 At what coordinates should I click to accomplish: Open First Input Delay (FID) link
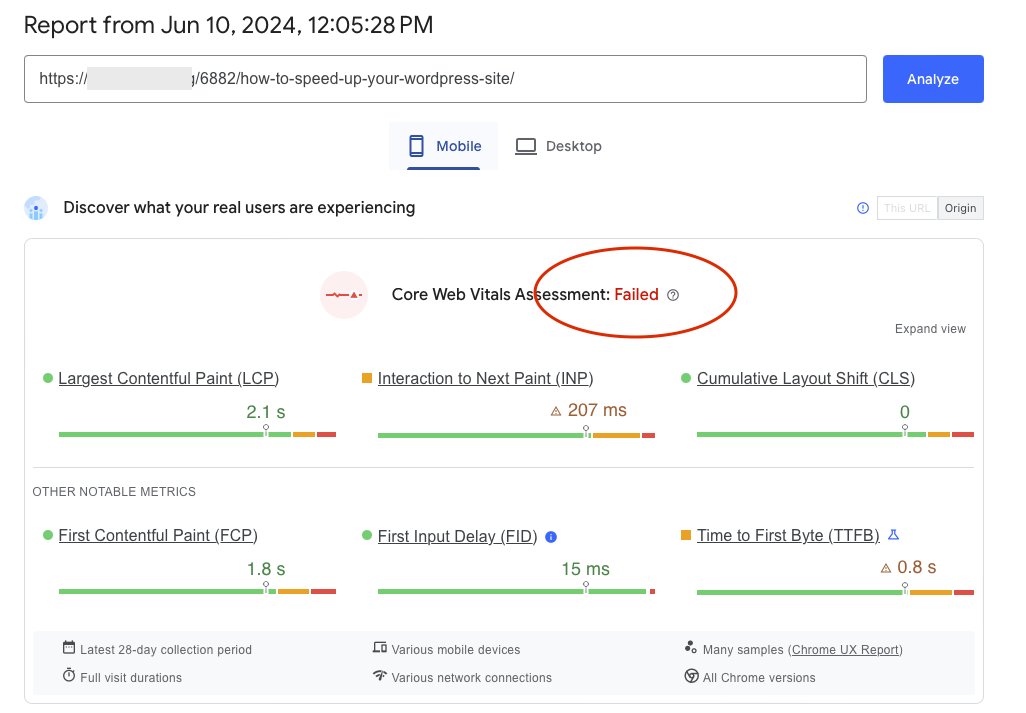pyautogui.click(x=457, y=536)
